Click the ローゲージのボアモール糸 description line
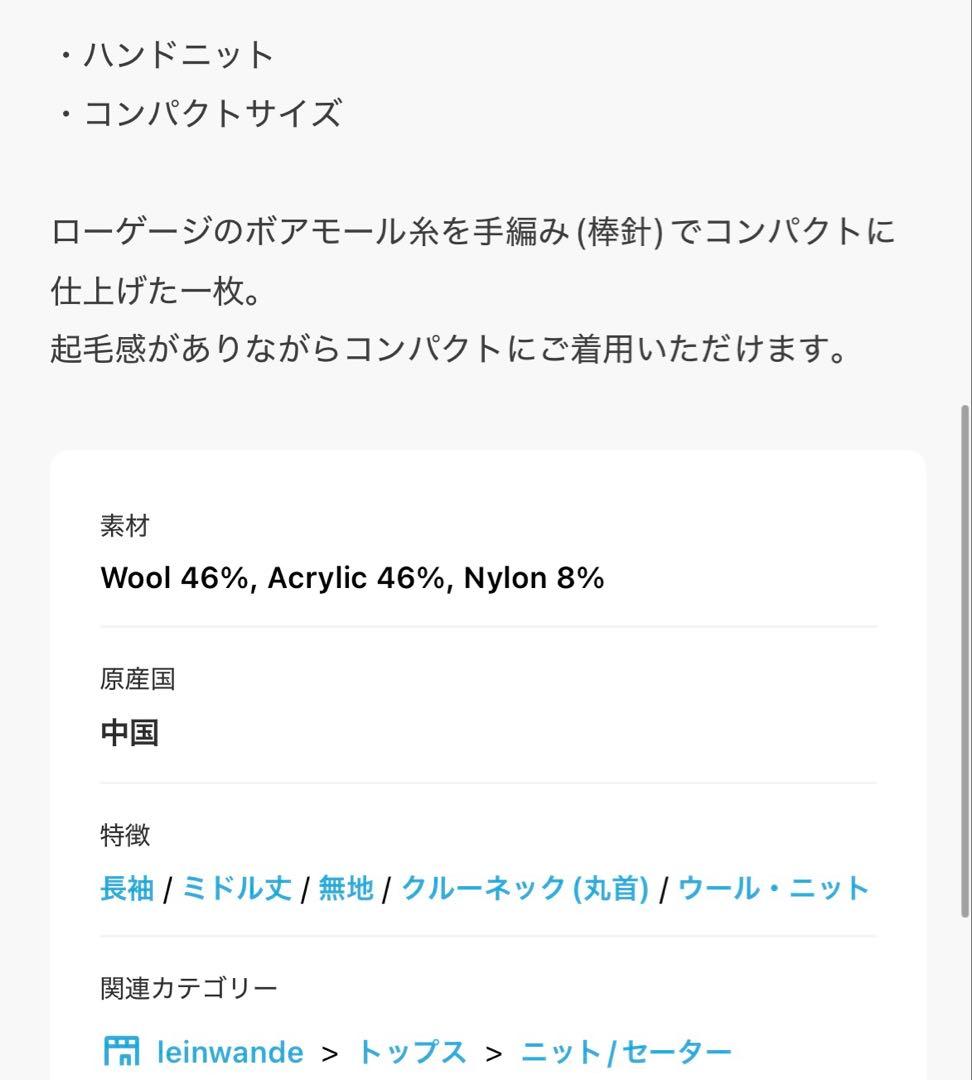 pos(472,233)
